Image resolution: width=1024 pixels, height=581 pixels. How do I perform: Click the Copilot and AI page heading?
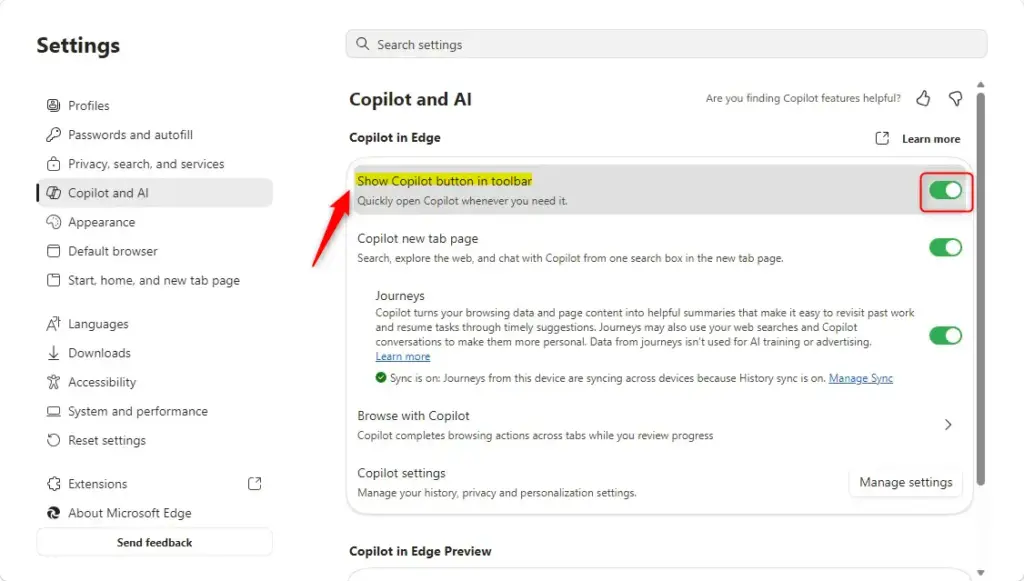click(410, 99)
